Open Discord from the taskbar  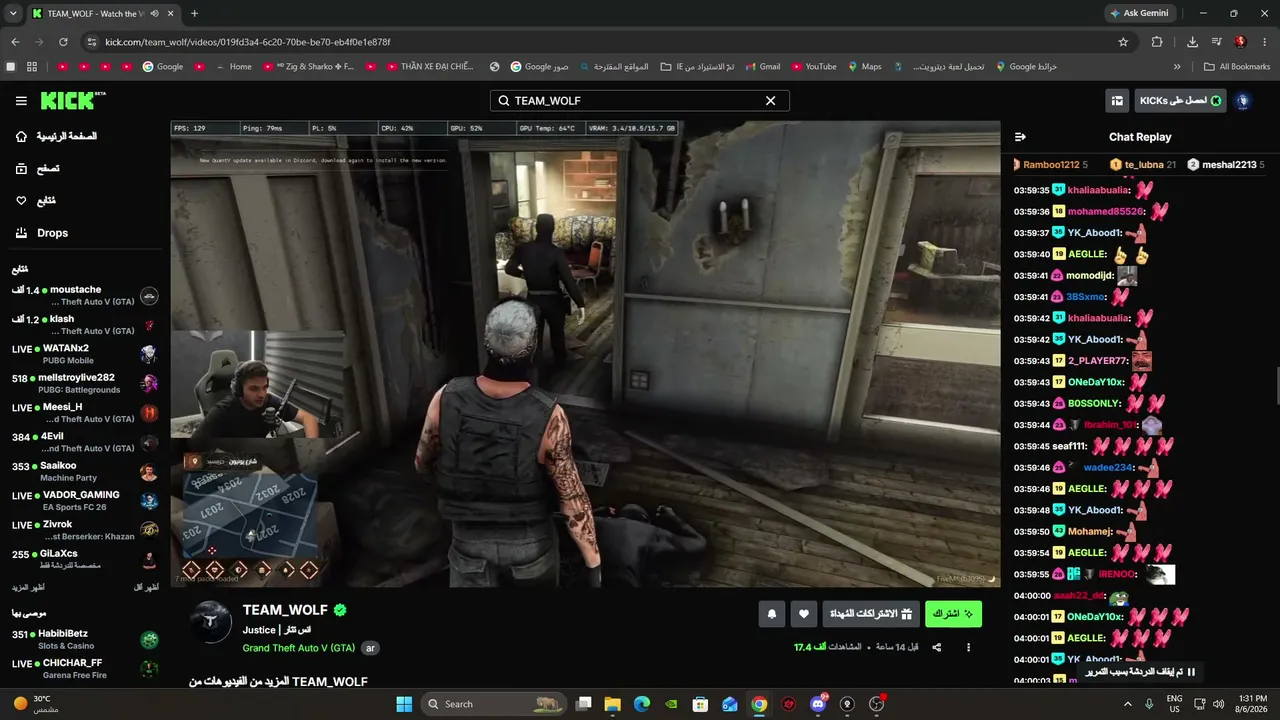click(818, 704)
